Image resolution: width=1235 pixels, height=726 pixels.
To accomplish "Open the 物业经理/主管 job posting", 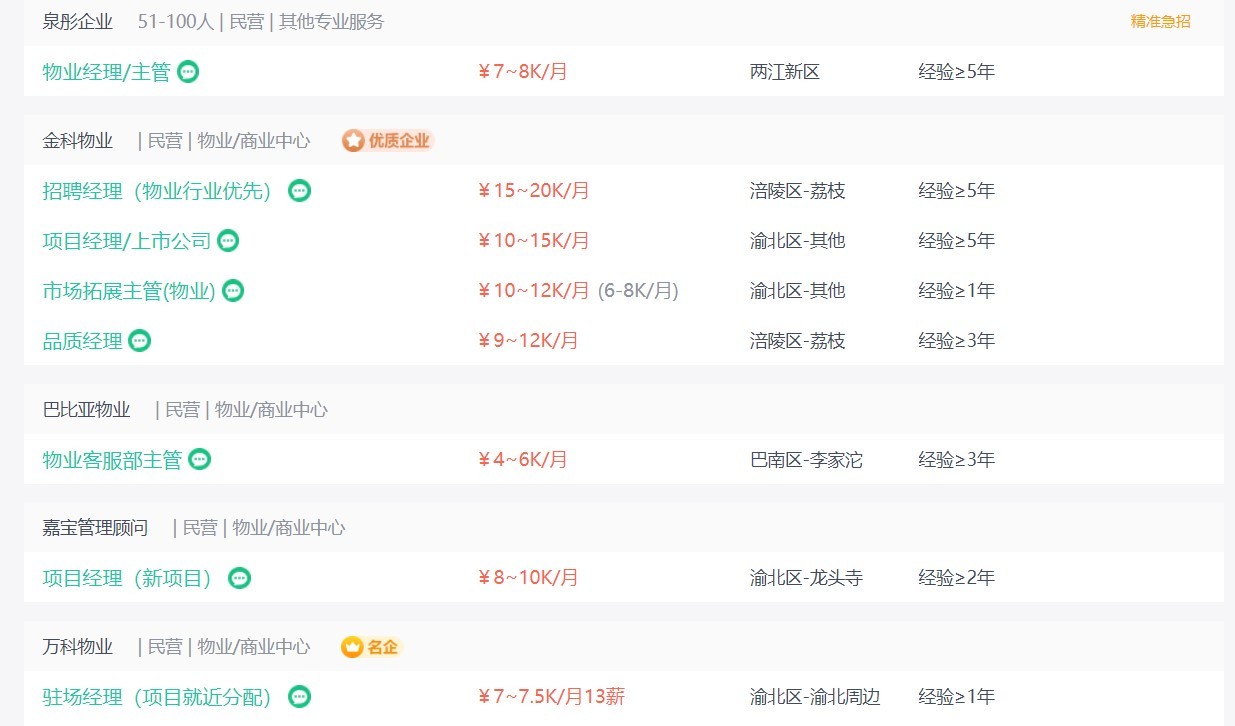I will coord(107,72).
